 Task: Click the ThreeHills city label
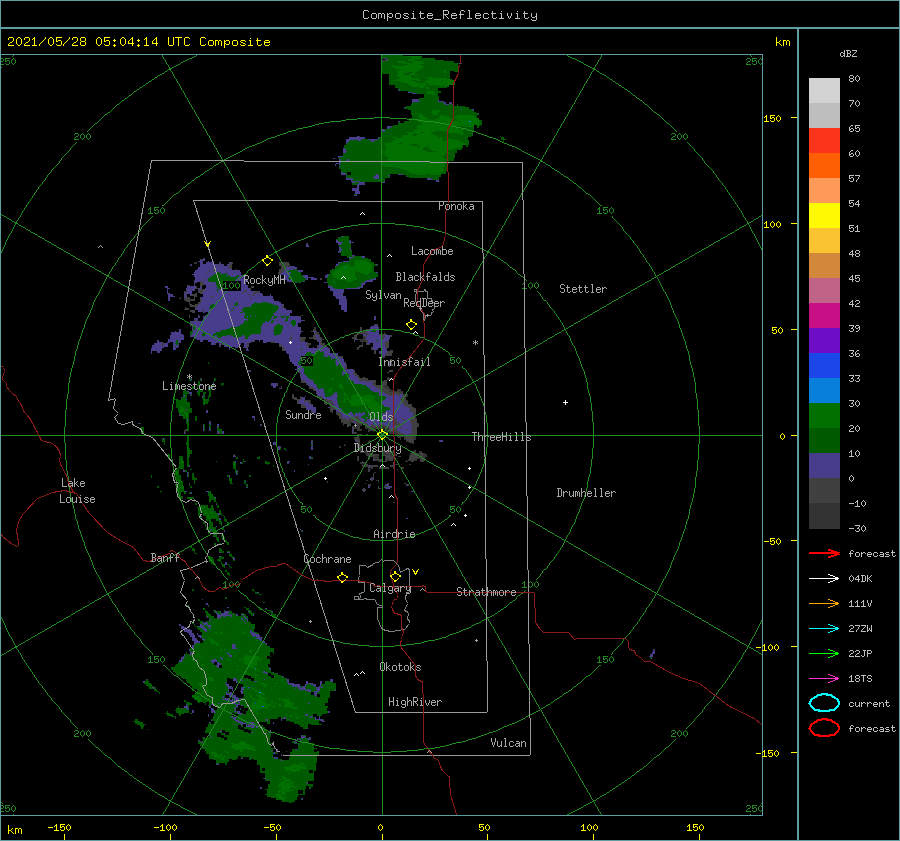click(x=501, y=437)
